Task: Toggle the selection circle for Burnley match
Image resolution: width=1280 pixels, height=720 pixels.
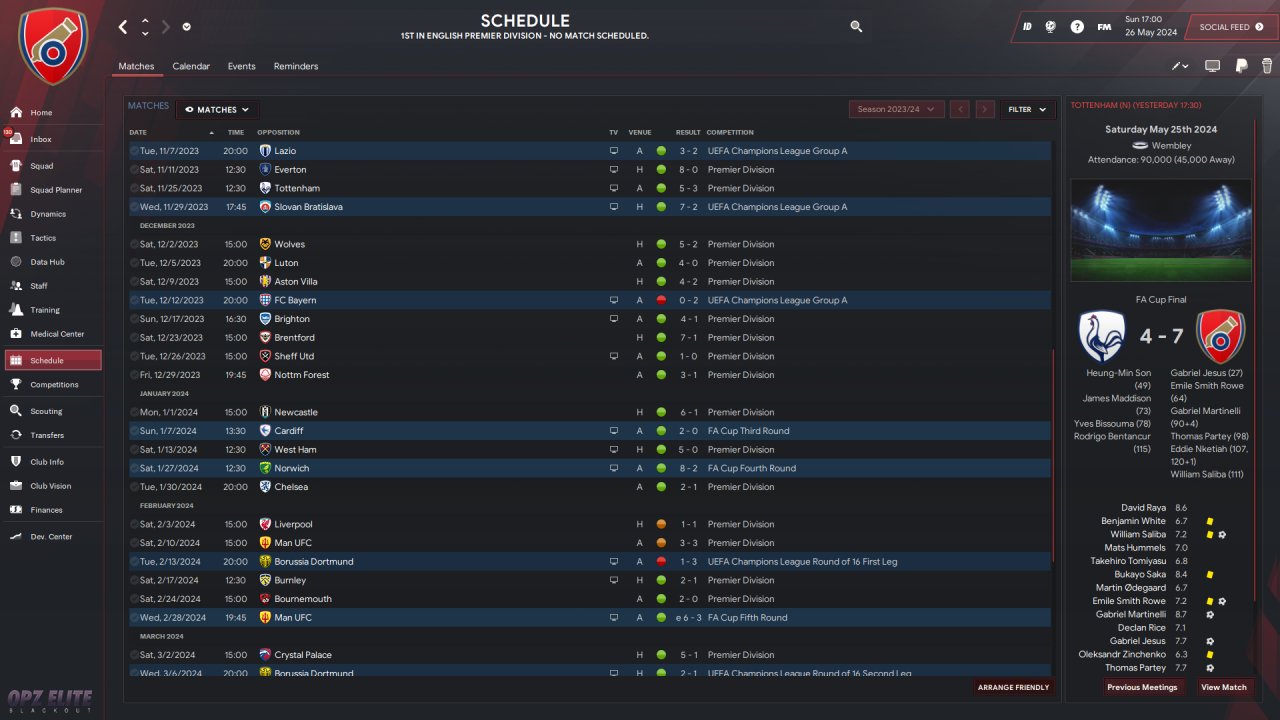Action: [x=134, y=580]
